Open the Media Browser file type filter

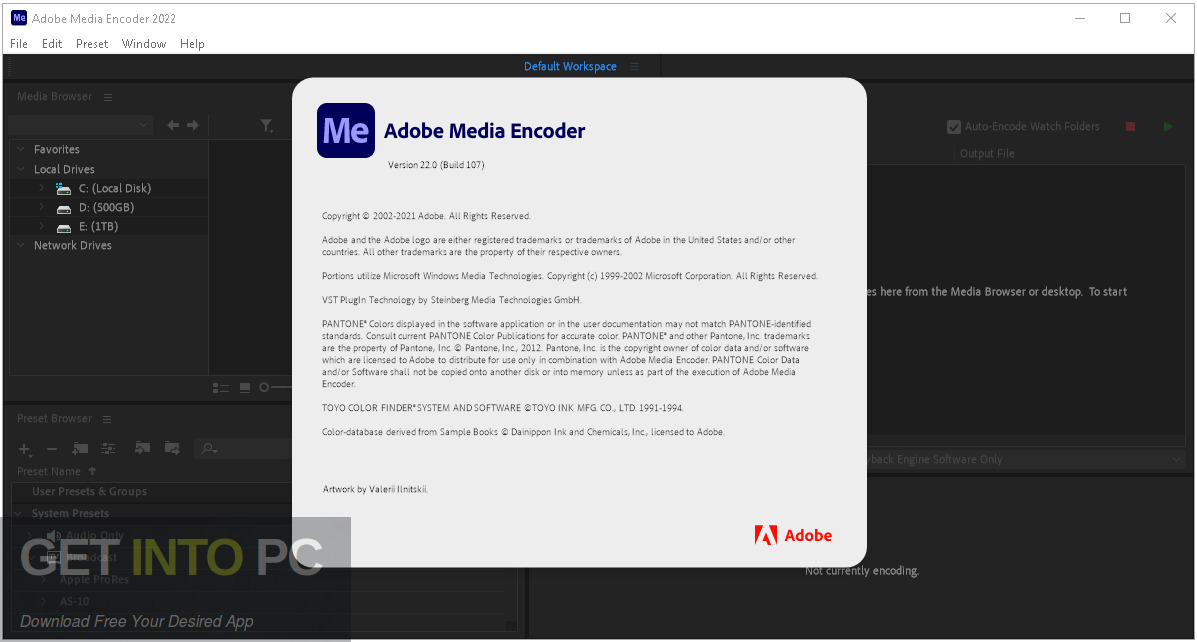pyautogui.click(x=266, y=125)
